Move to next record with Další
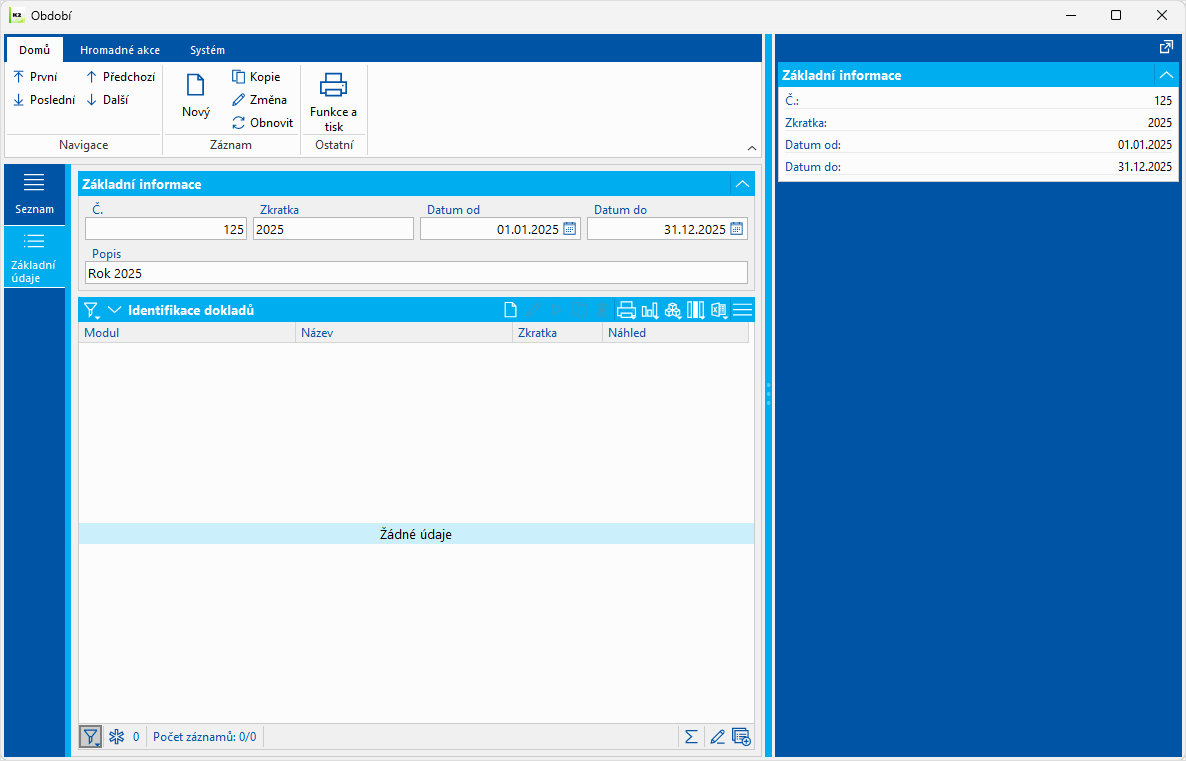 click(x=107, y=100)
